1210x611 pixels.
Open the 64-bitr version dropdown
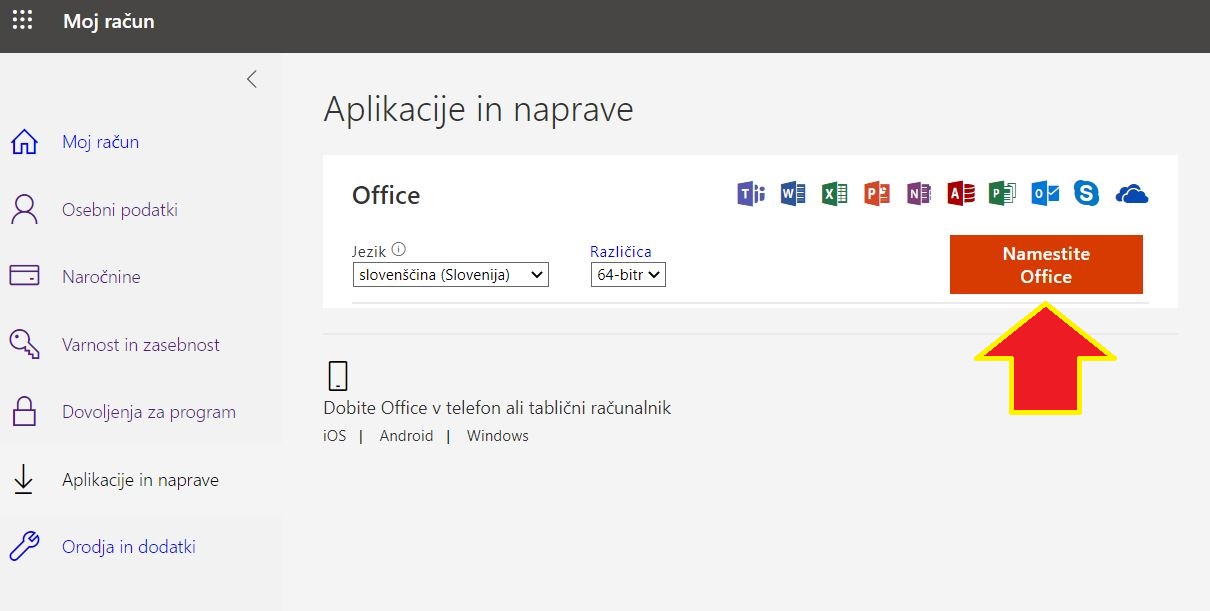pyautogui.click(x=628, y=274)
